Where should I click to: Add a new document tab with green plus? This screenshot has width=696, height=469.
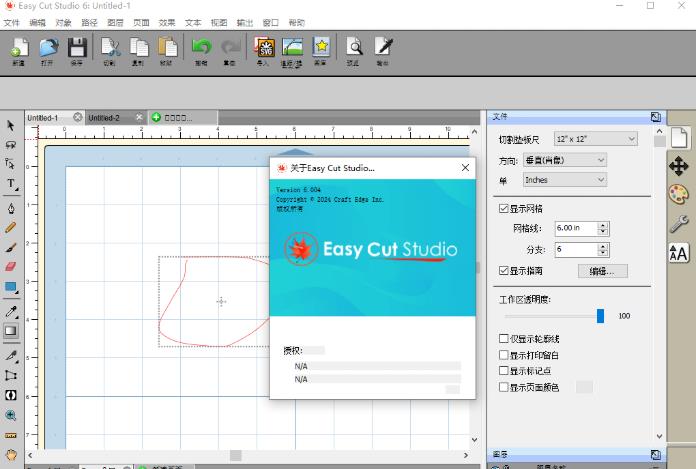tap(156, 118)
